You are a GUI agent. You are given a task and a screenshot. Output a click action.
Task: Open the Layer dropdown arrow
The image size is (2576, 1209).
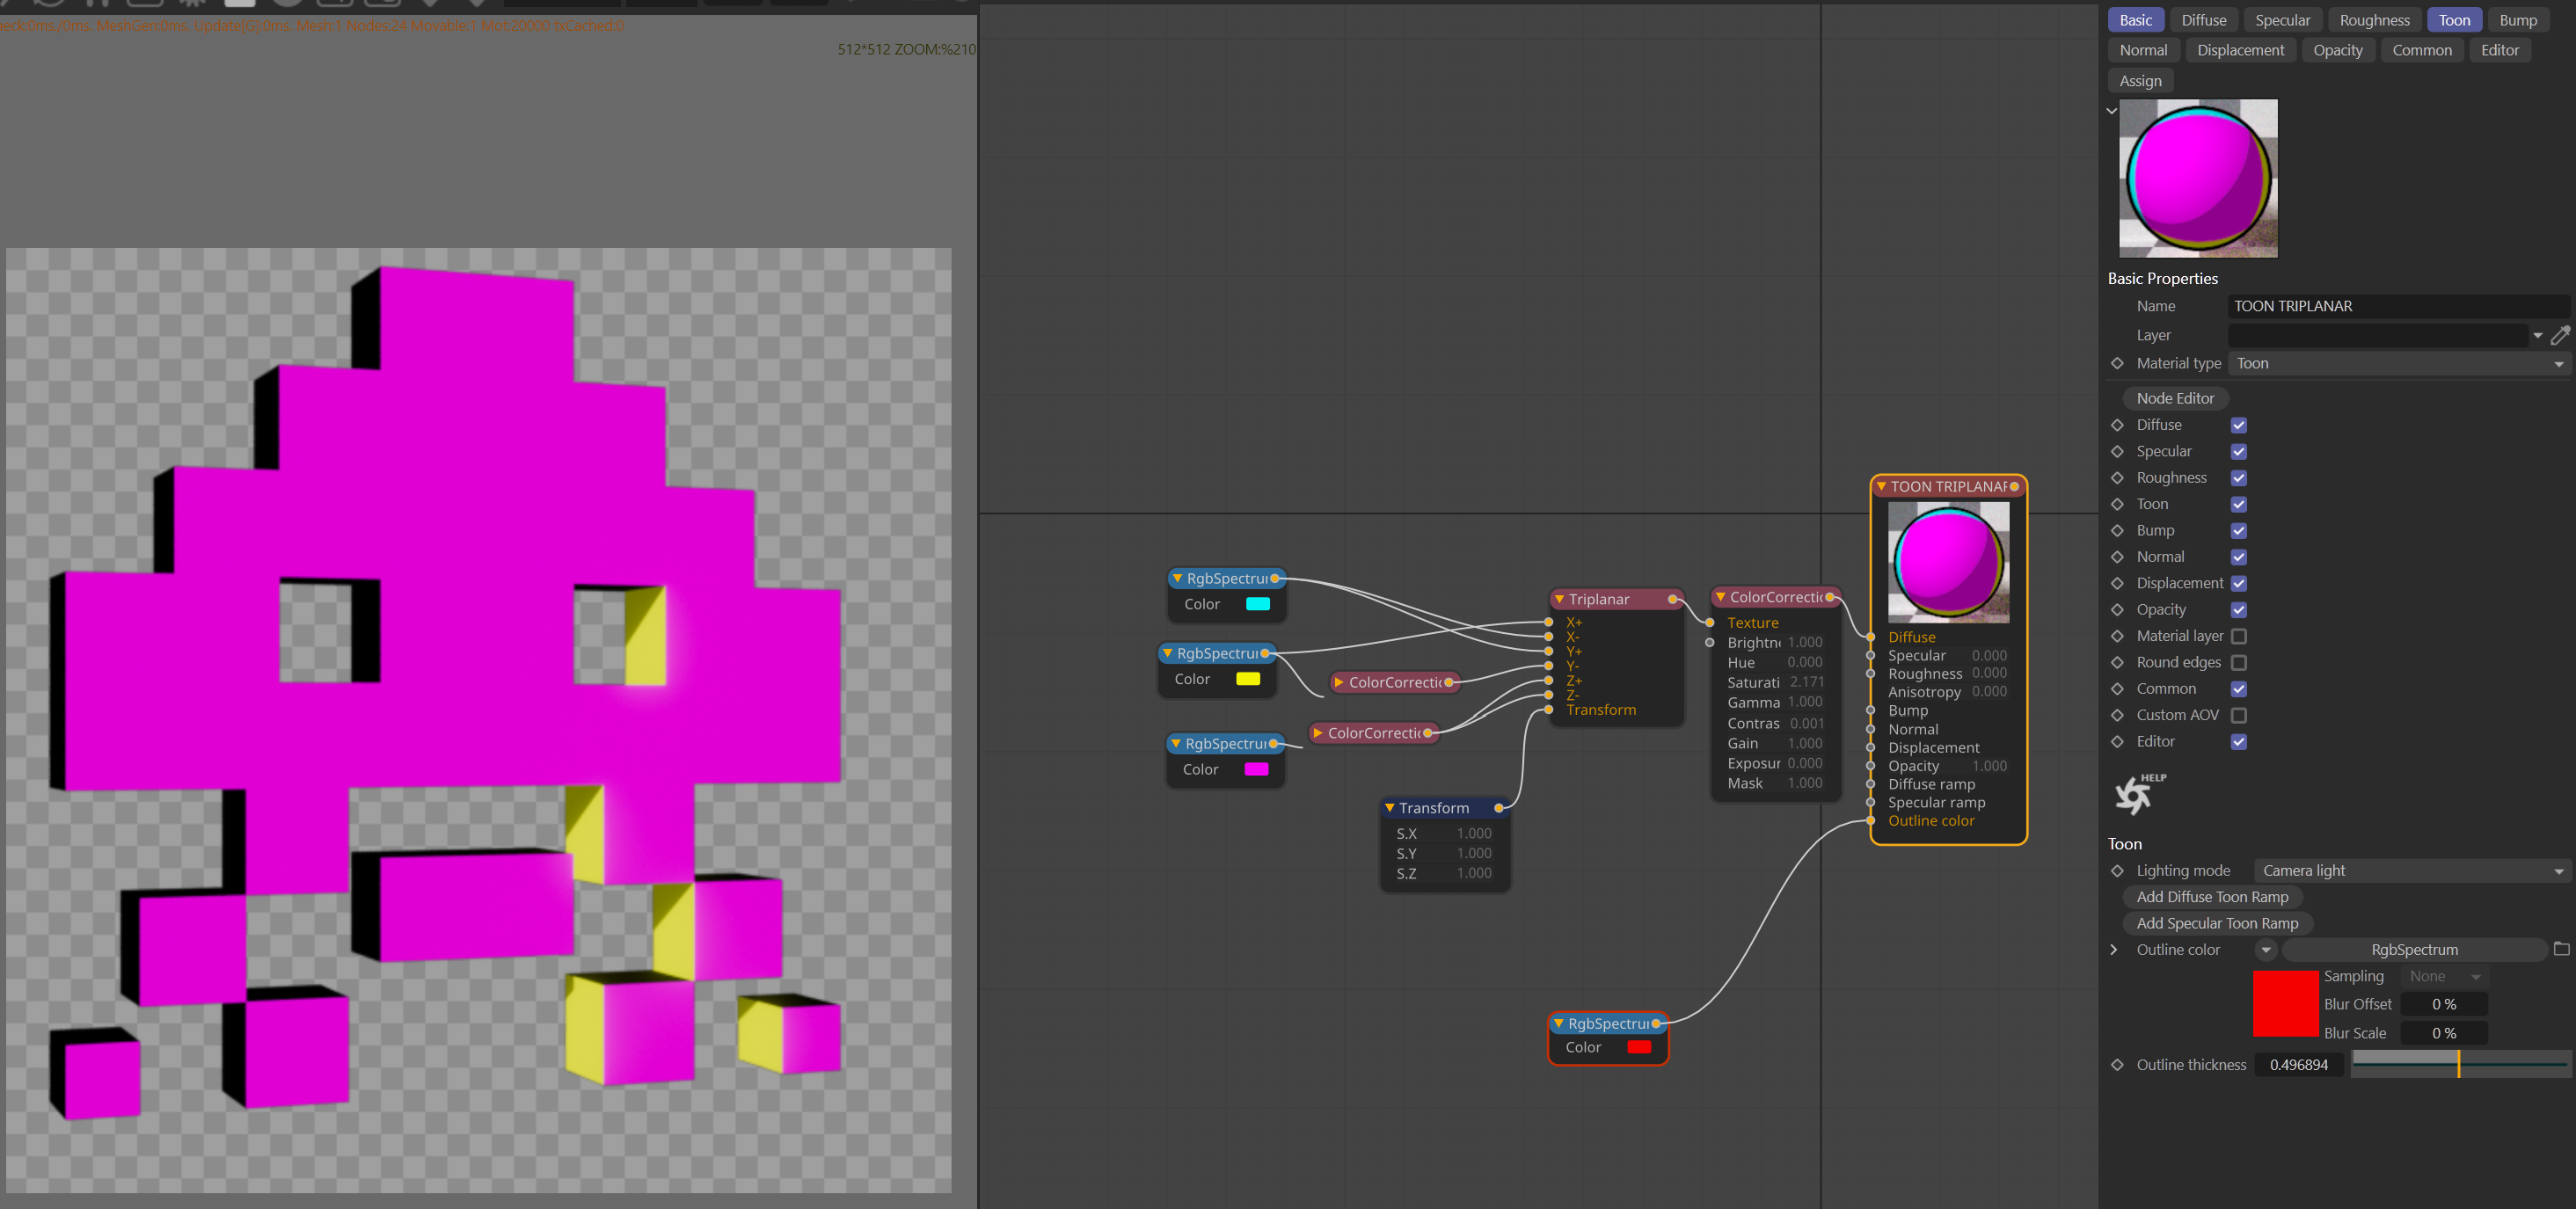point(2537,336)
